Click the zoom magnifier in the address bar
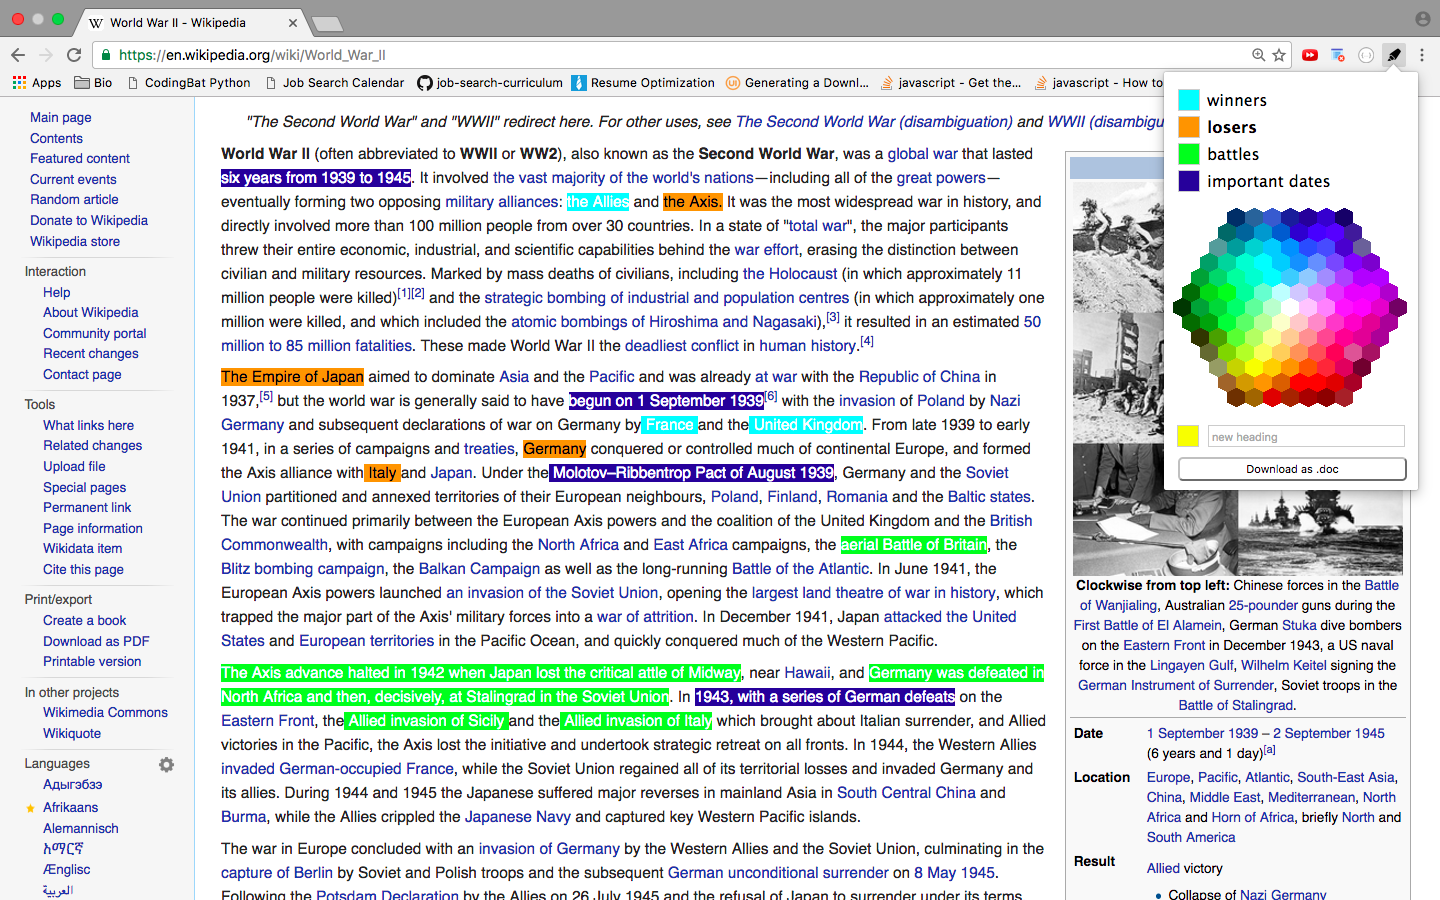Image resolution: width=1440 pixels, height=900 pixels. (1258, 55)
